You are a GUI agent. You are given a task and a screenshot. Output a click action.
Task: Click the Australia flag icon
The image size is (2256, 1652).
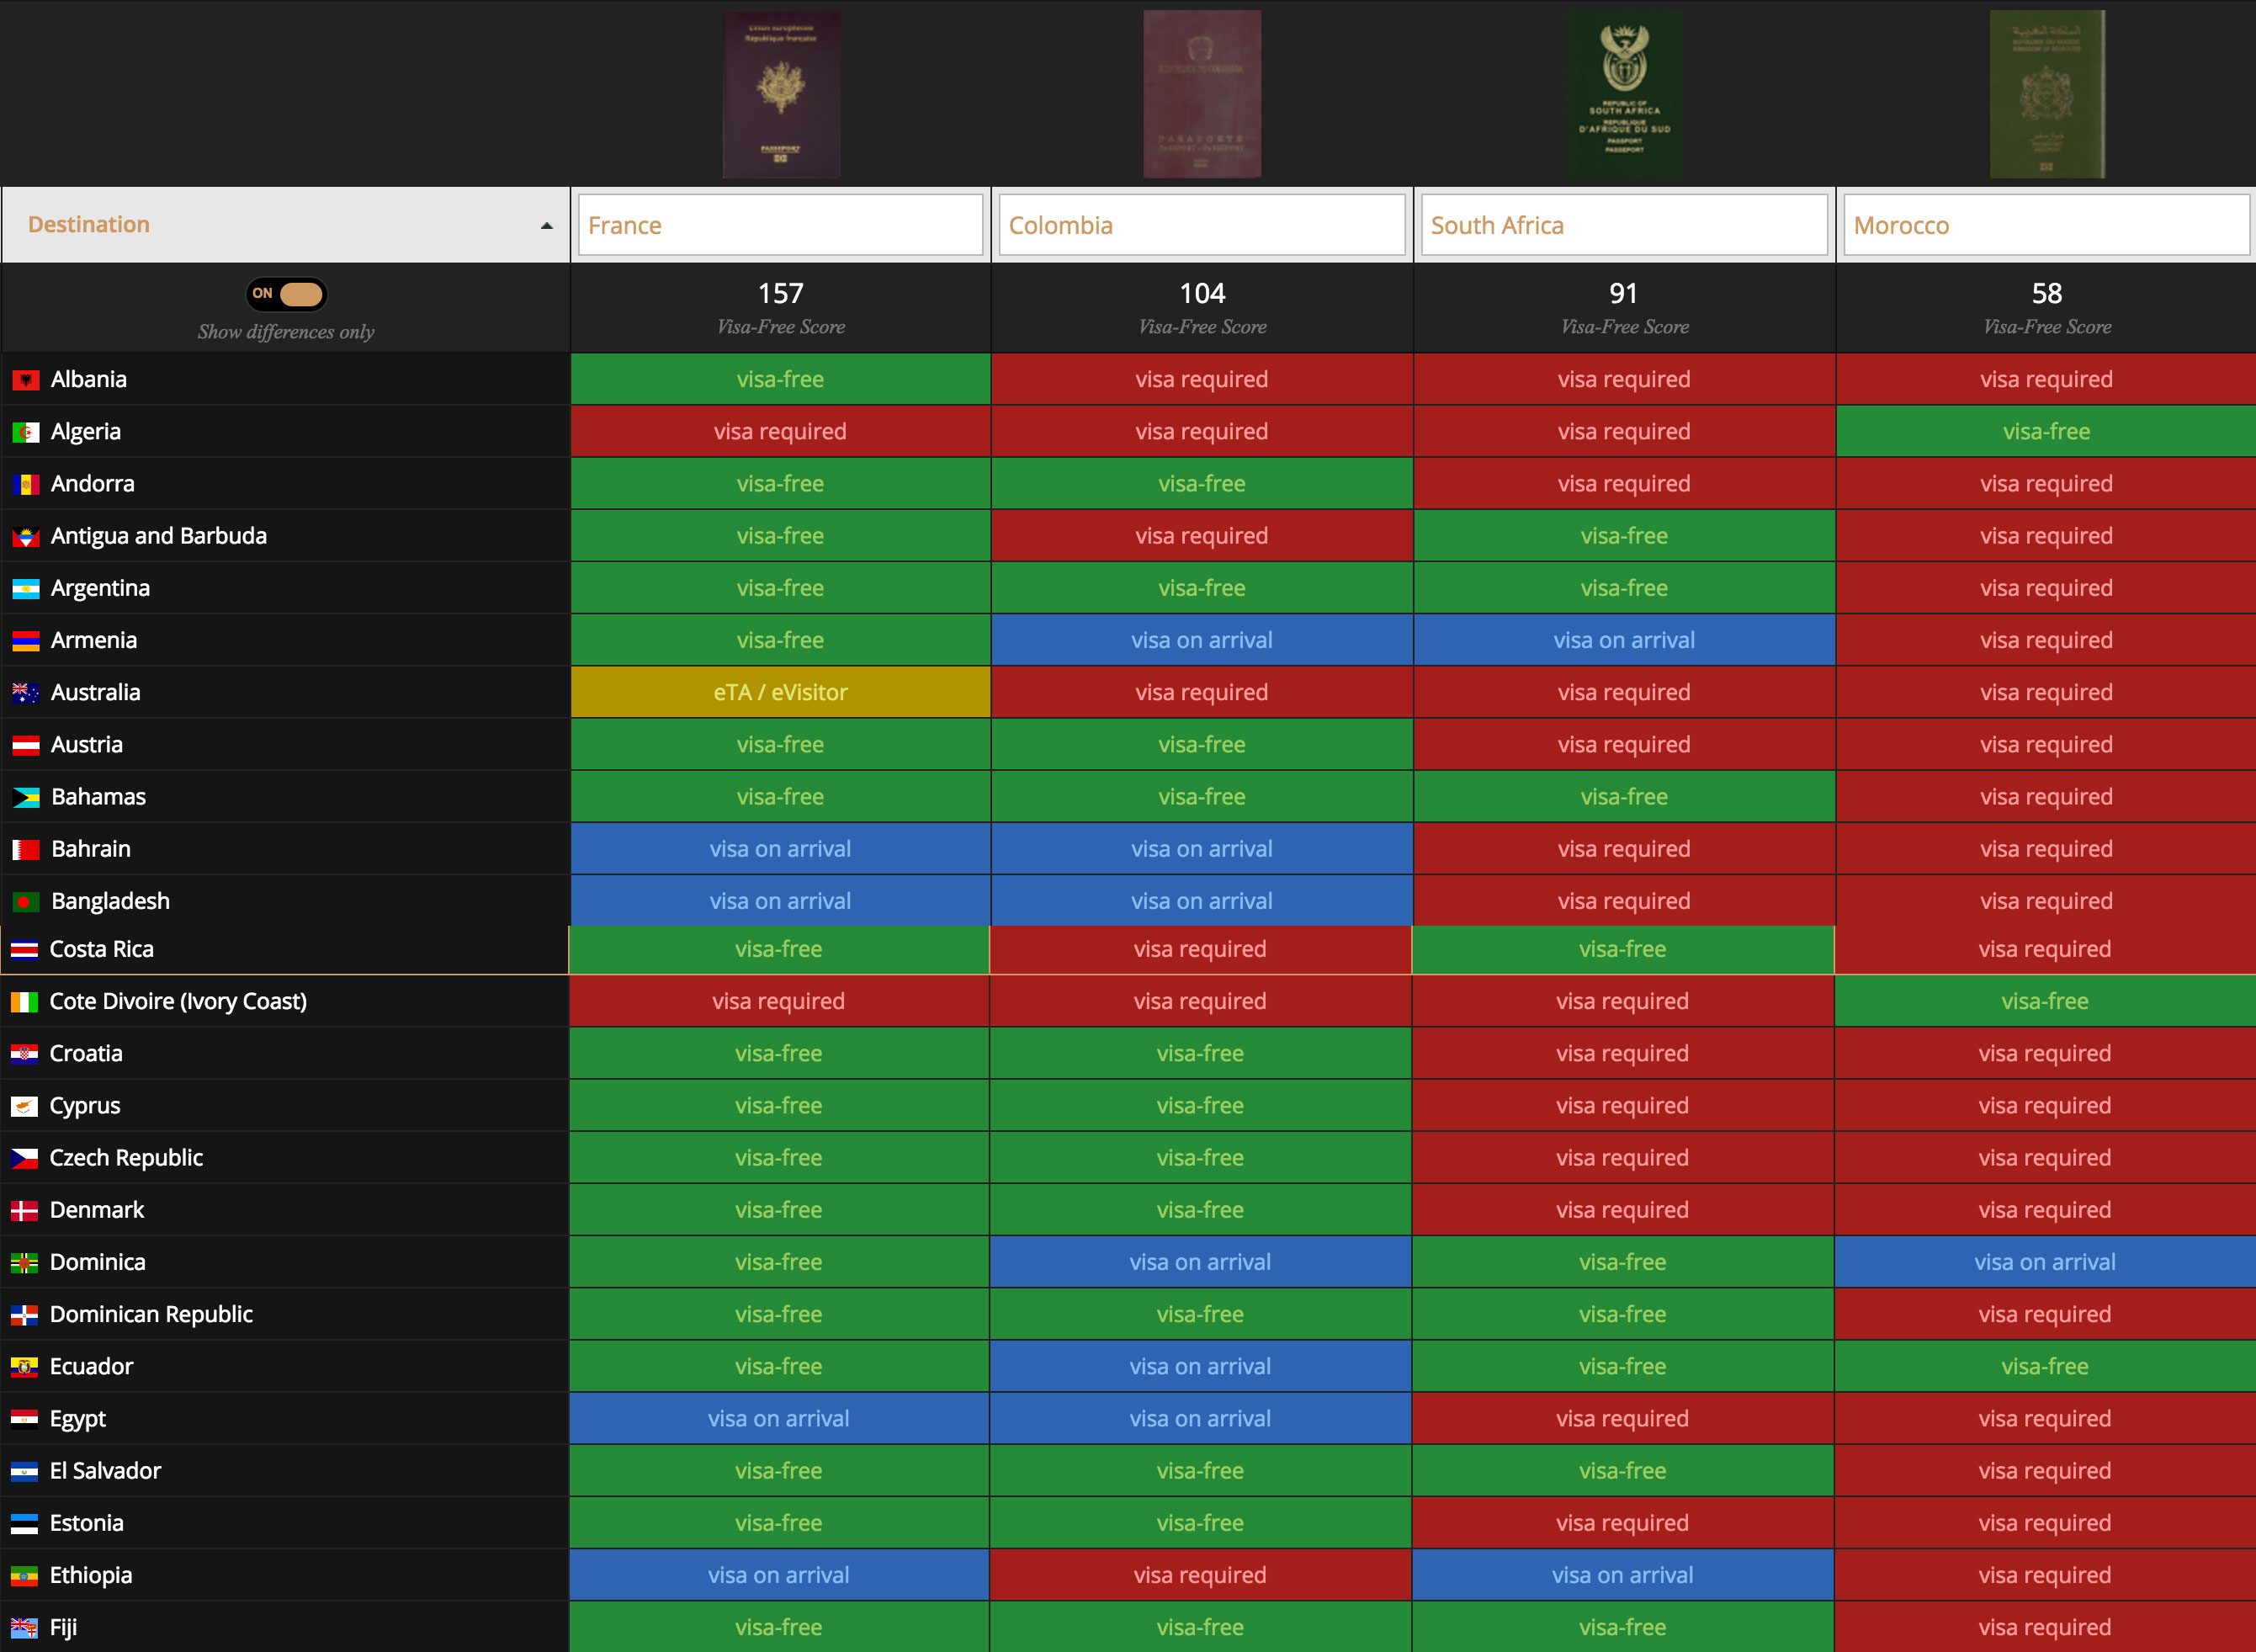(x=26, y=693)
